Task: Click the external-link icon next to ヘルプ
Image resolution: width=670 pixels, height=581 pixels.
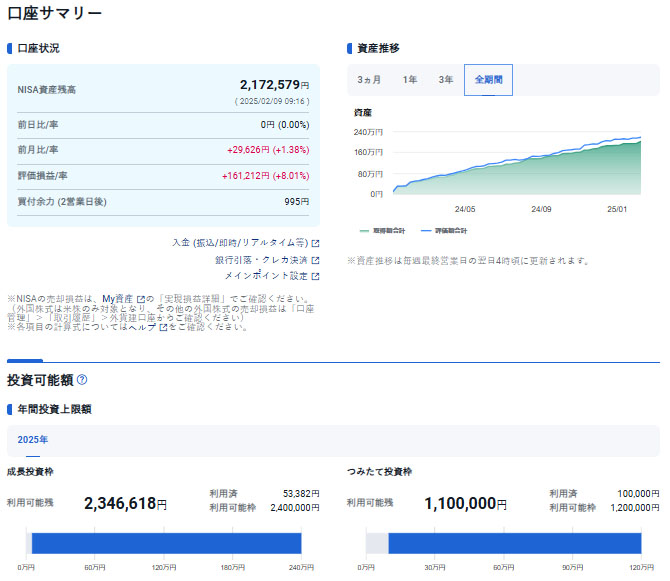Action: 163,327
